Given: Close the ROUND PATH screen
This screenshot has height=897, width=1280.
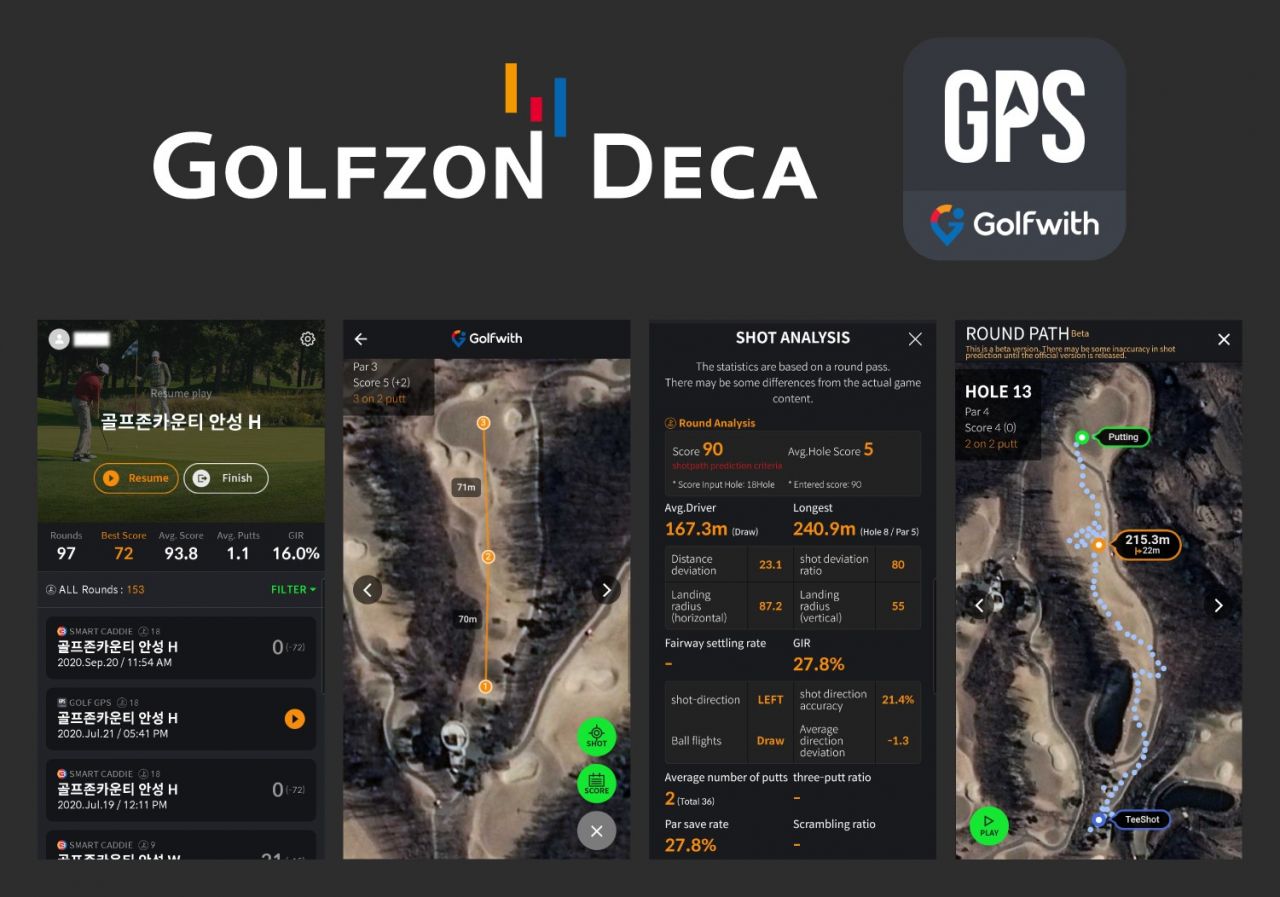Looking at the screenshot, I should [x=1224, y=340].
